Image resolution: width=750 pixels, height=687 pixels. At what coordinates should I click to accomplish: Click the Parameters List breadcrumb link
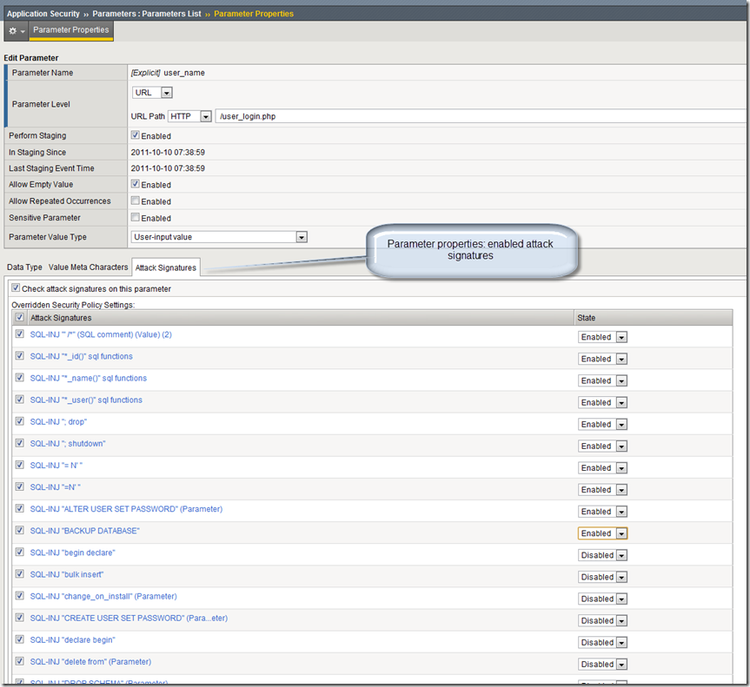[161, 13]
